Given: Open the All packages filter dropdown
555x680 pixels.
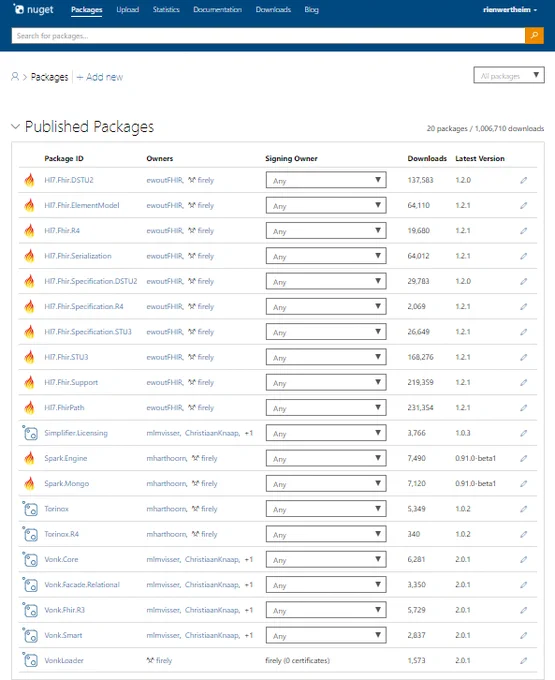Looking at the screenshot, I should point(509,75).
